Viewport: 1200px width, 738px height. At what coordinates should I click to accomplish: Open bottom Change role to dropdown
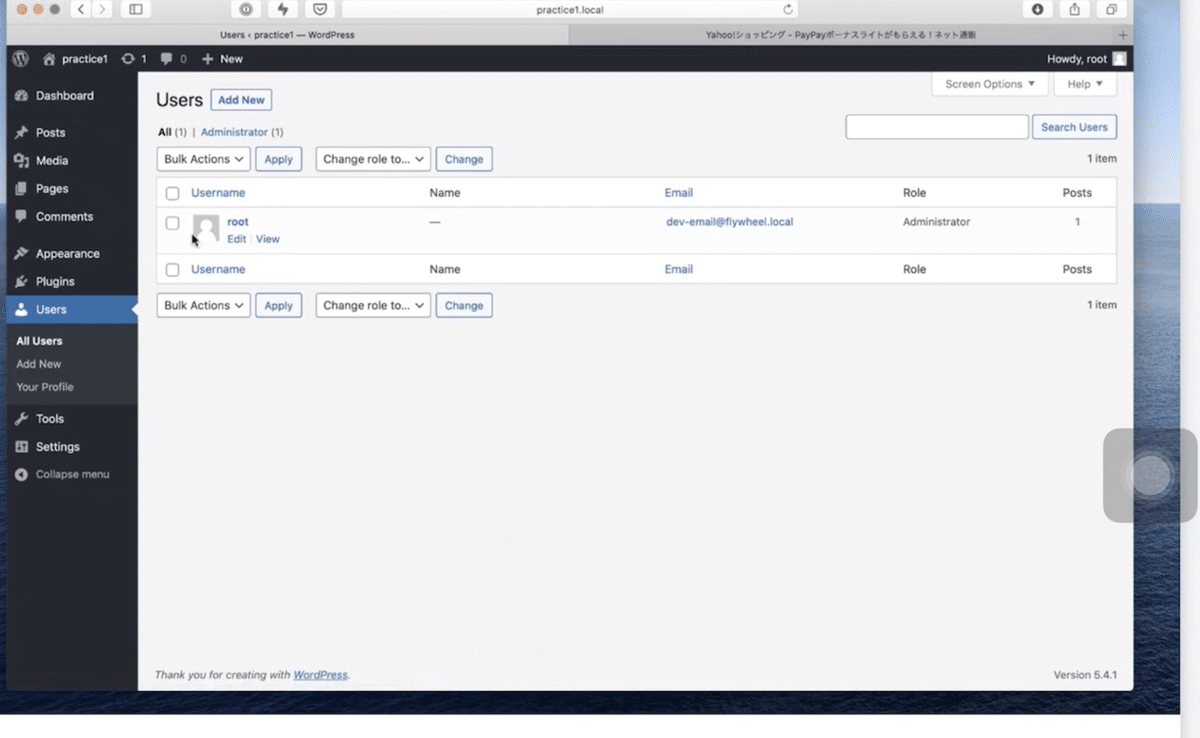click(373, 306)
